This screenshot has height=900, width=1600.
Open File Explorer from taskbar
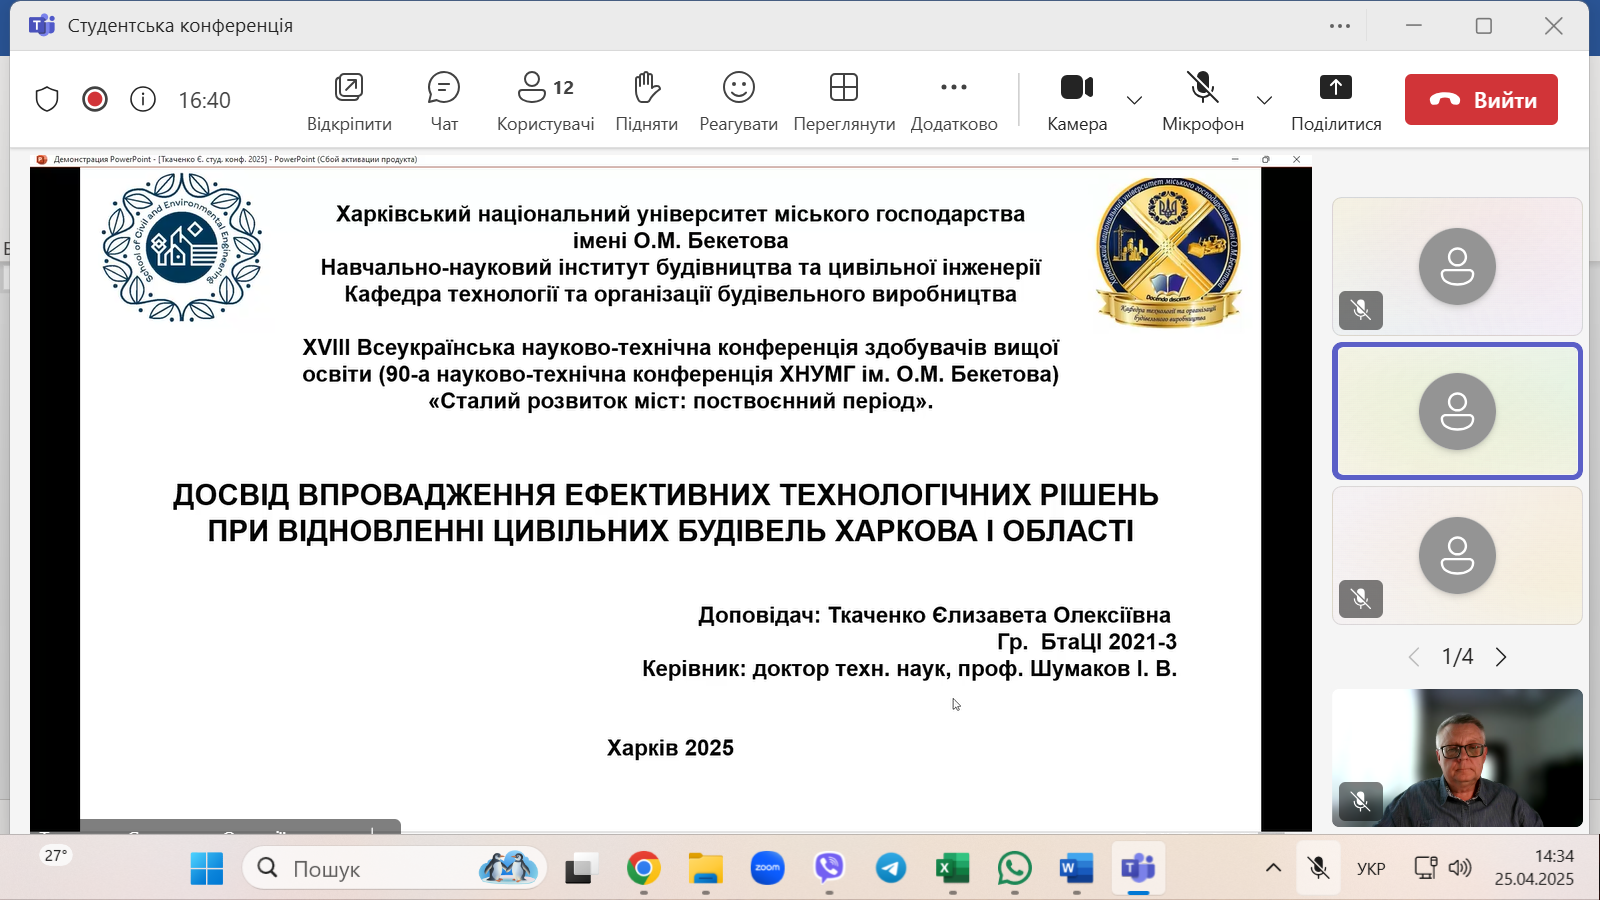(705, 868)
